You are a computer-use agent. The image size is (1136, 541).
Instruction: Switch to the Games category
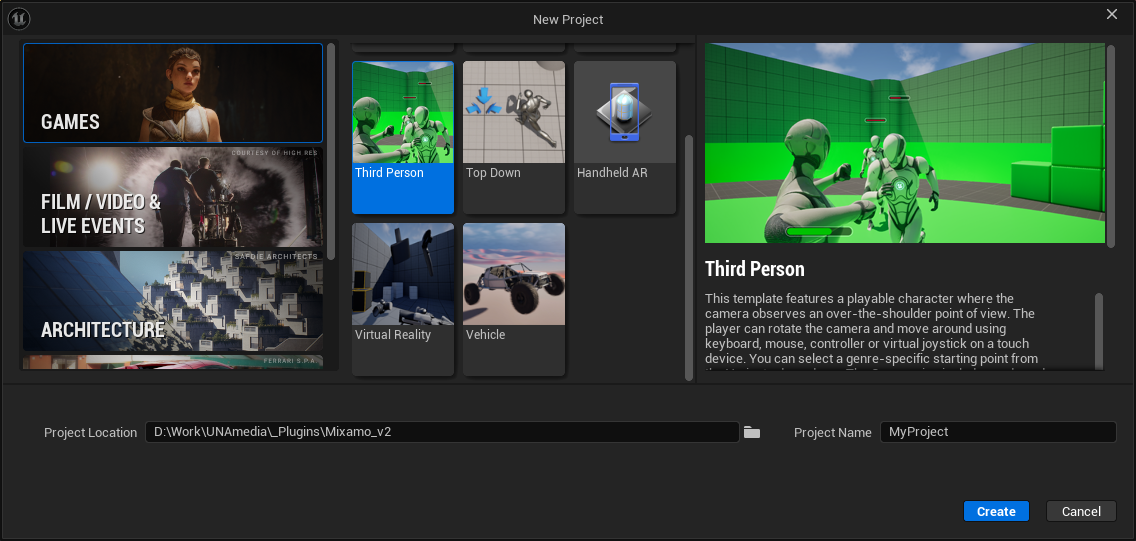point(173,93)
